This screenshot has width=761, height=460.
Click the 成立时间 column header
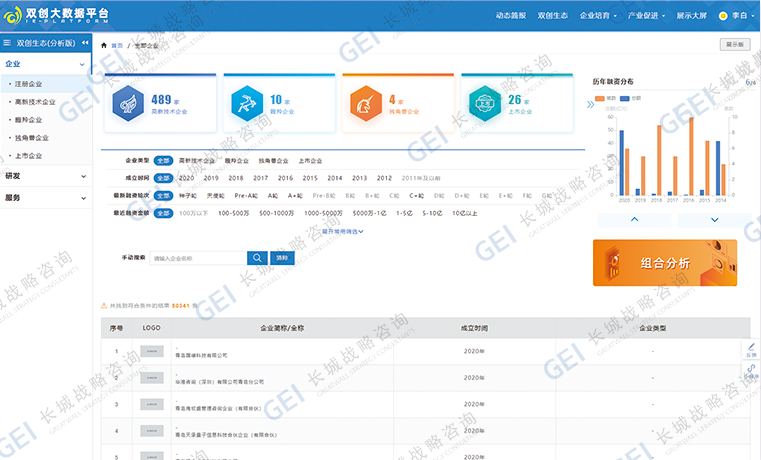pos(474,329)
